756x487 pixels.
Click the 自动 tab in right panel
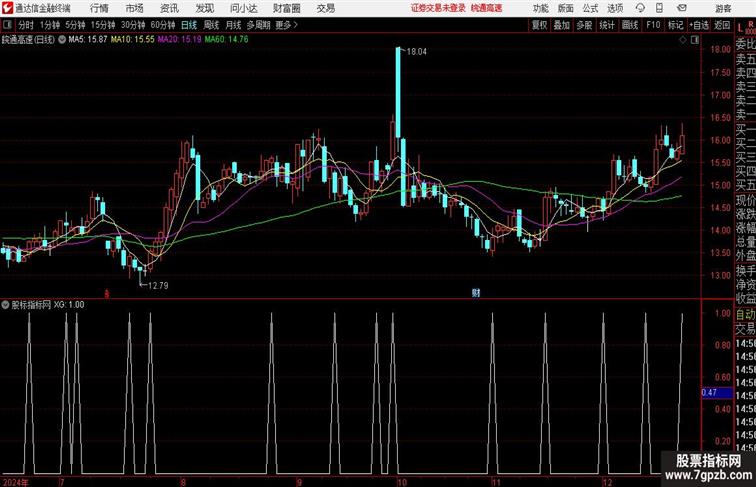point(745,315)
